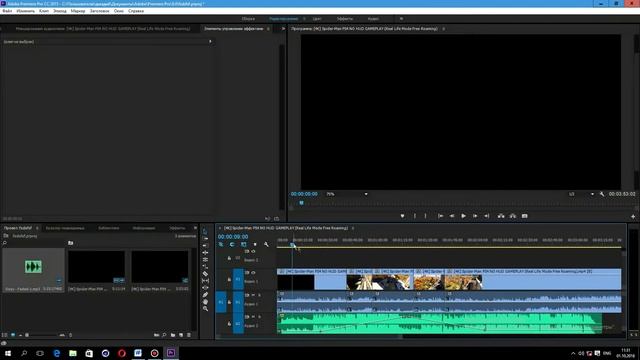Click Find magnifier at project panel bottom
The height and width of the screenshot is (360, 640).
tap(164, 335)
